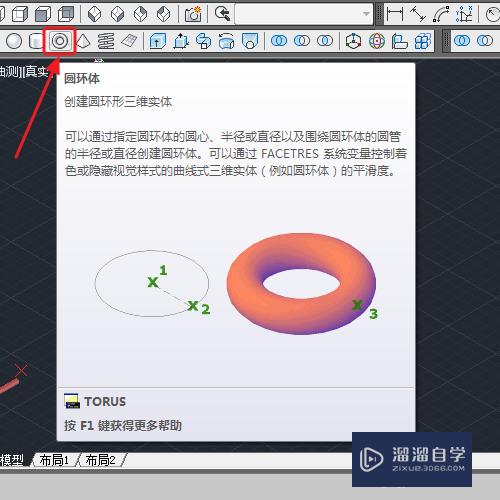Image resolution: width=500 pixels, height=500 pixels.
Task: Switch to SE Isometric view
Action: tap(117, 14)
